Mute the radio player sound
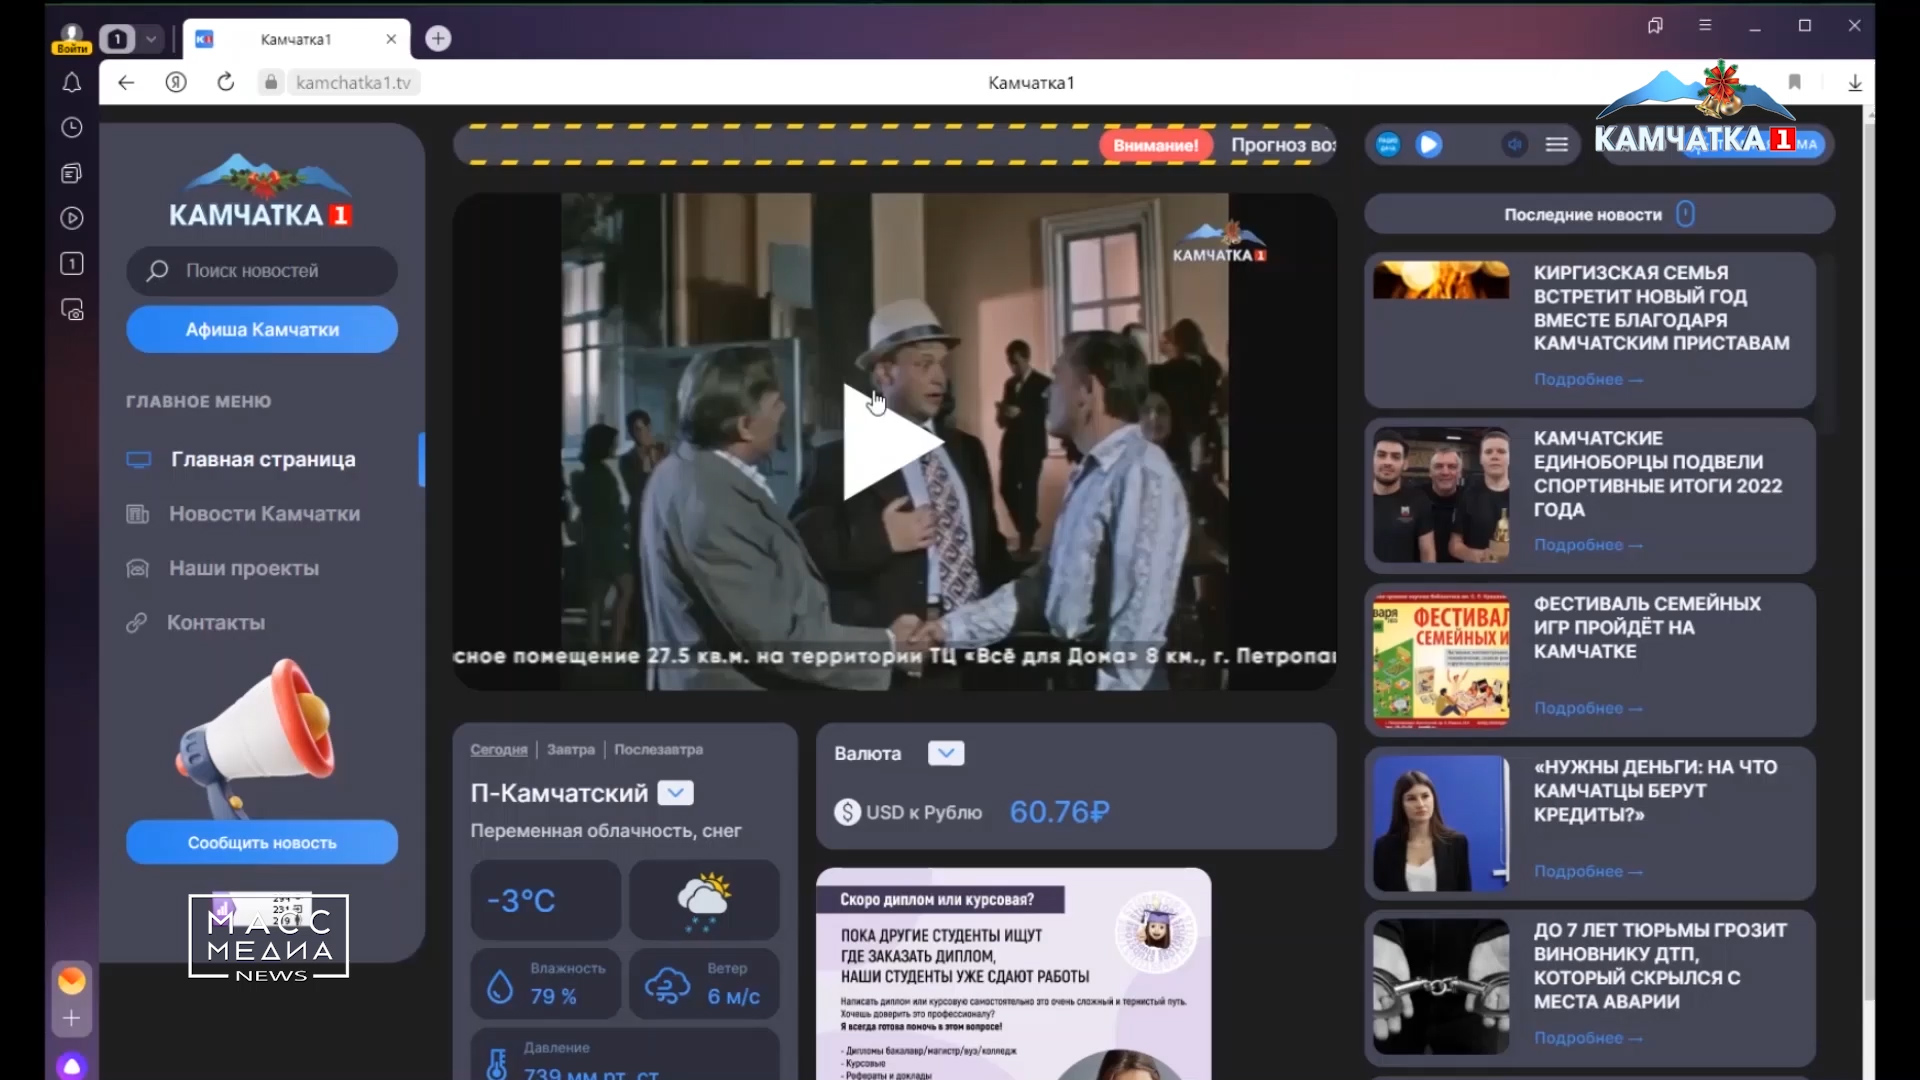Image resolution: width=1920 pixels, height=1080 pixels. [1515, 145]
